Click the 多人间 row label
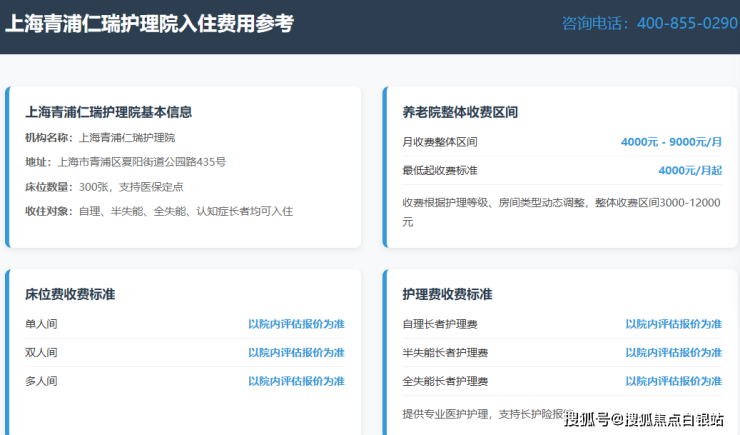This screenshot has width=740, height=435. (41, 381)
